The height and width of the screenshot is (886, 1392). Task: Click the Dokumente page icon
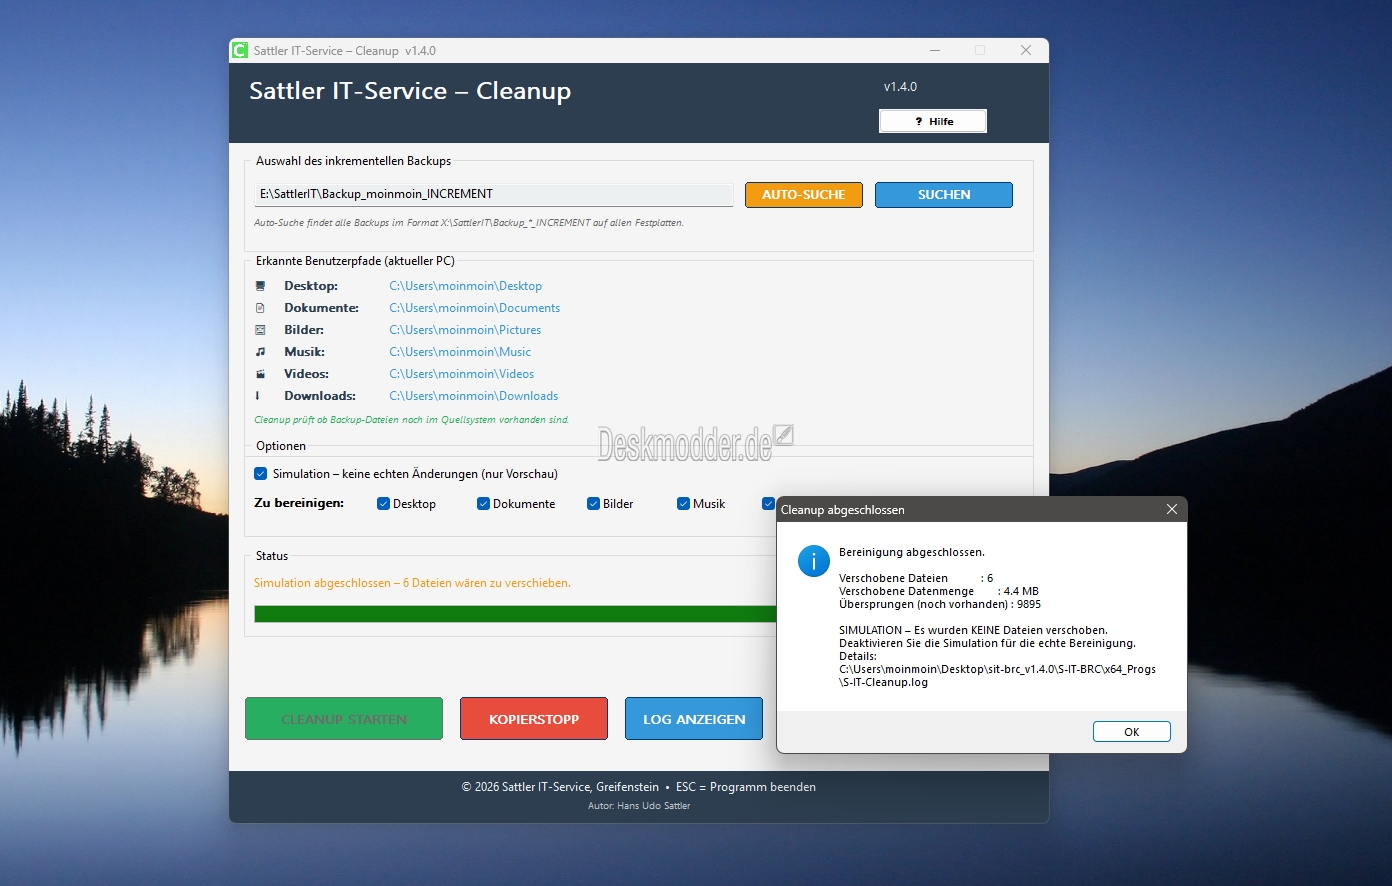(x=260, y=308)
